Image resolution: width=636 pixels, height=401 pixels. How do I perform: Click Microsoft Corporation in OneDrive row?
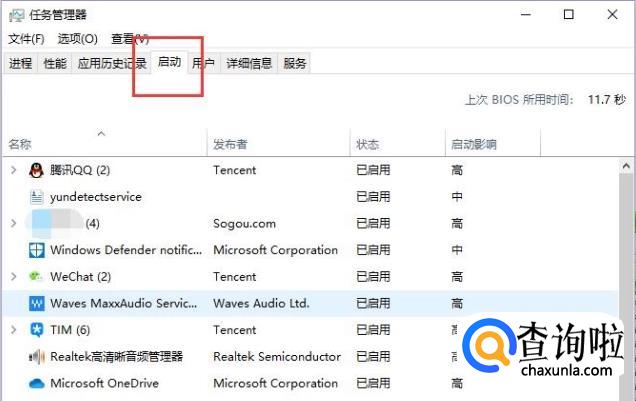[x=275, y=383]
